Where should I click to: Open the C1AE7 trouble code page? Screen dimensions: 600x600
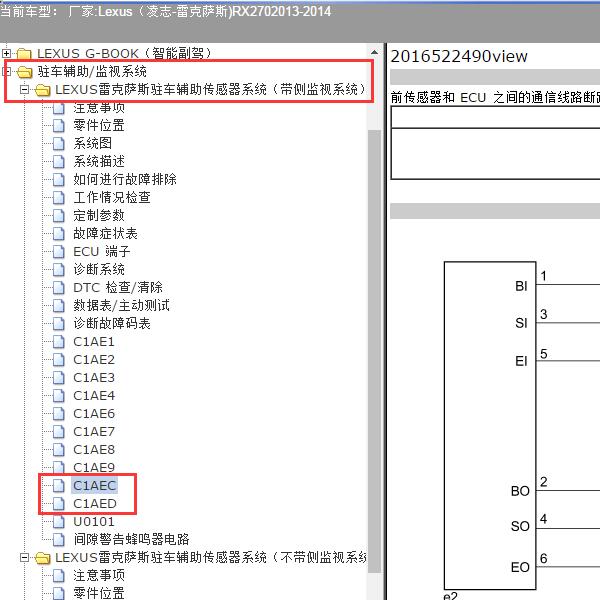coord(94,431)
